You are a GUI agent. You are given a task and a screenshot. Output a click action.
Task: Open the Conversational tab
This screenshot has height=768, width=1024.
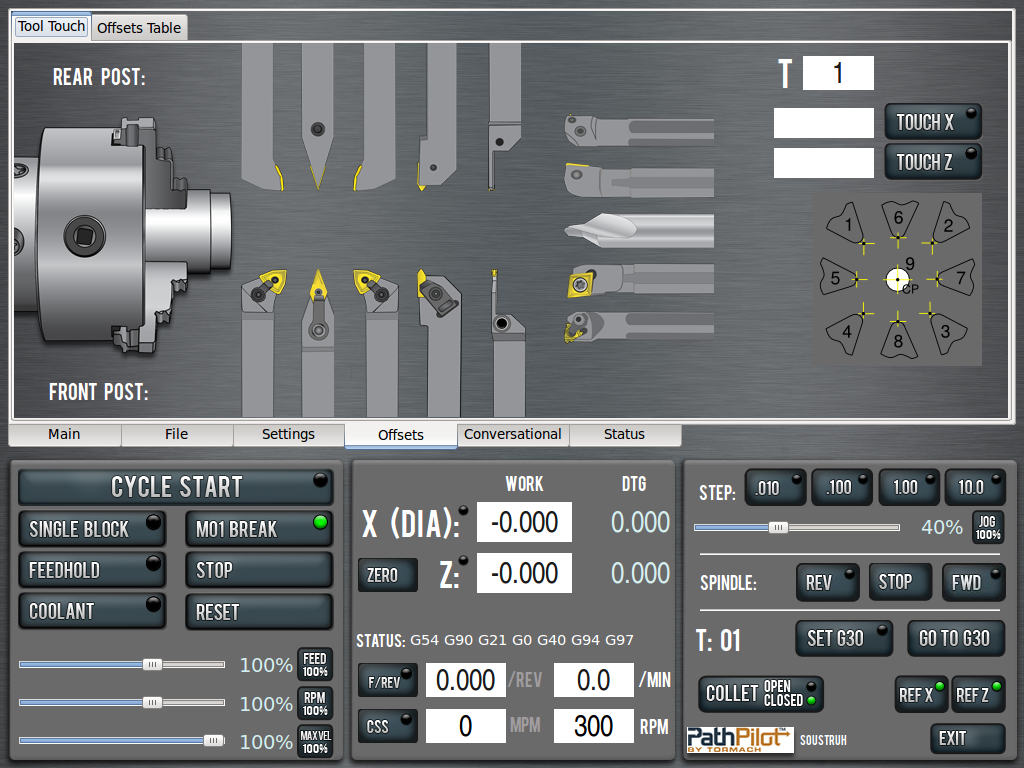512,435
